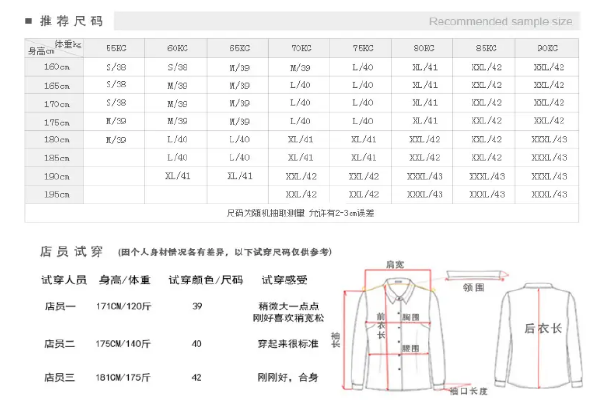Screen dimensions: 600x400
Task: Click the 前衣长 label on the front shirt
Action: click(381, 326)
